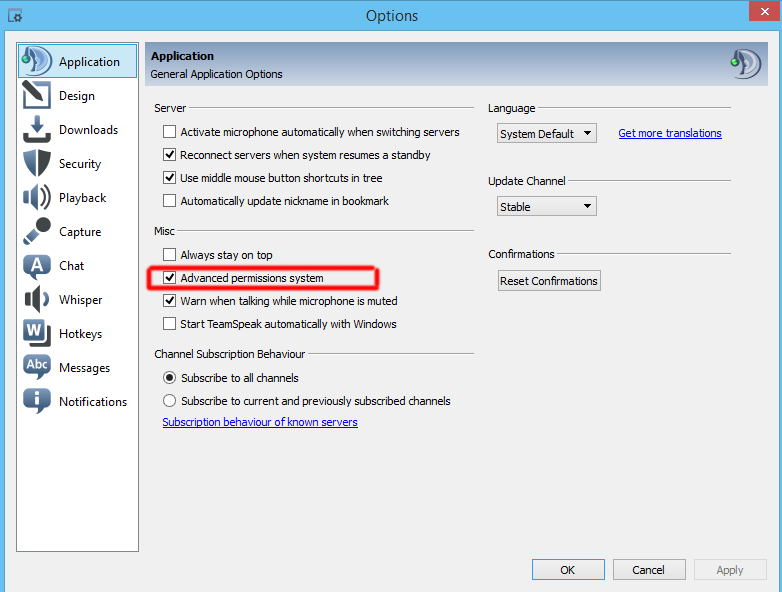Check automatically update nickname in bookmark
This screenshot has width=782, height=592.
click(x=170, y=200)
